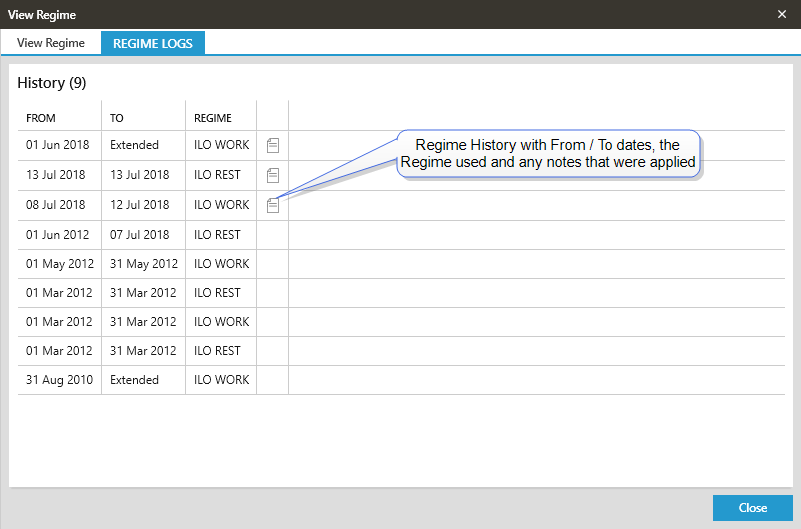
Task: Open the note icon for 13 Jul 2018 row
Action: (273, 176)
